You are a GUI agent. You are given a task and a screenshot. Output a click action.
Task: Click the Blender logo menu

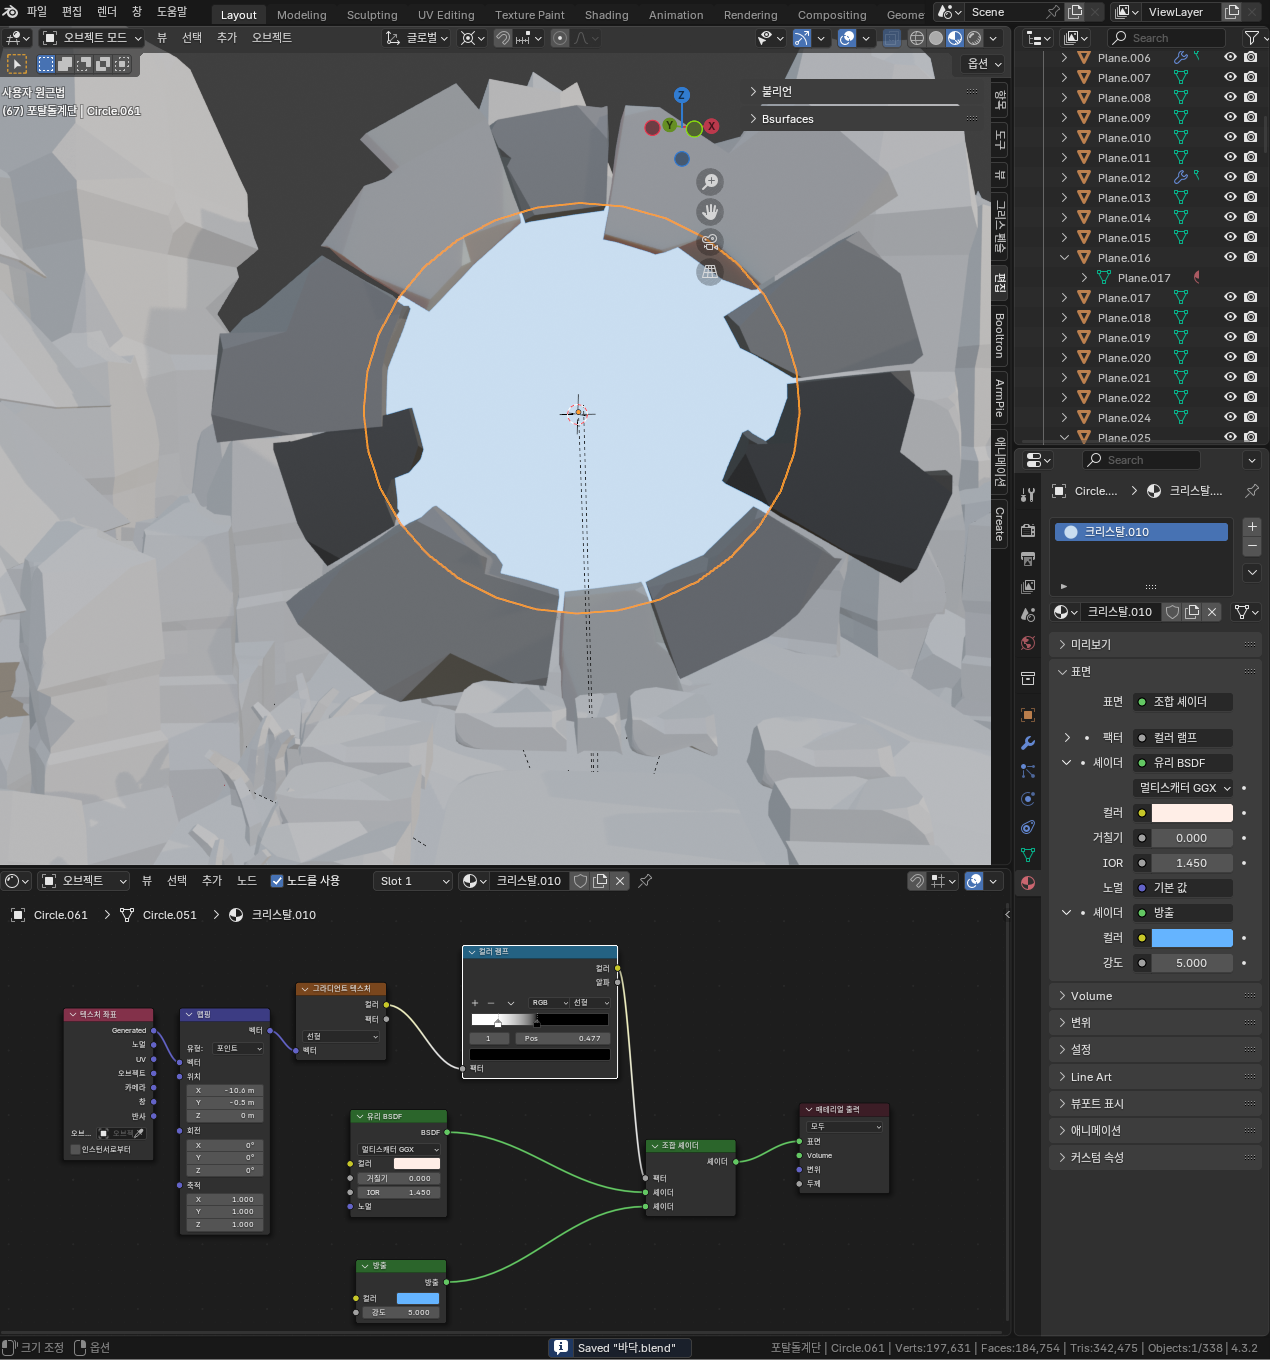click(x=10, y=12)
